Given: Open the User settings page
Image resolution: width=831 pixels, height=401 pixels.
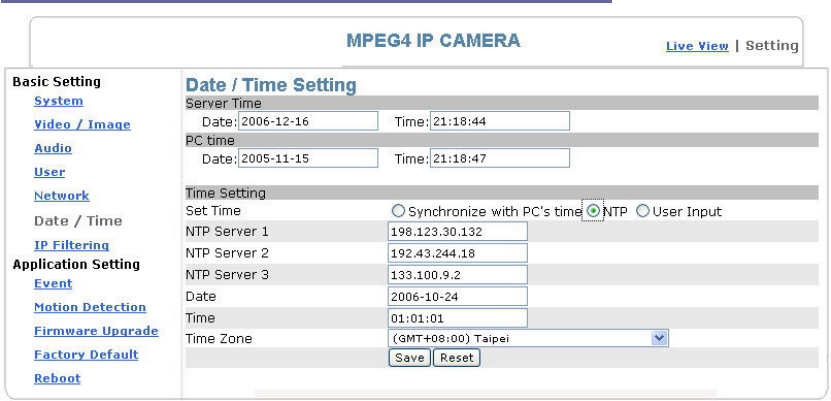Looking at the screenshot, I should 49,172.
